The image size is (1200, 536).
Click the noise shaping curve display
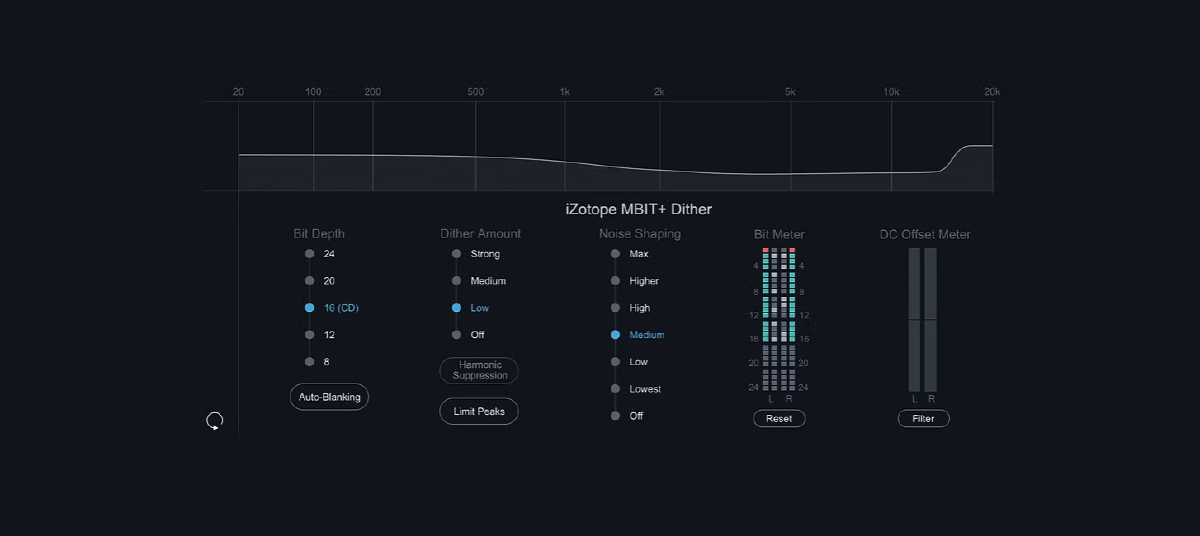pos(616,146)
